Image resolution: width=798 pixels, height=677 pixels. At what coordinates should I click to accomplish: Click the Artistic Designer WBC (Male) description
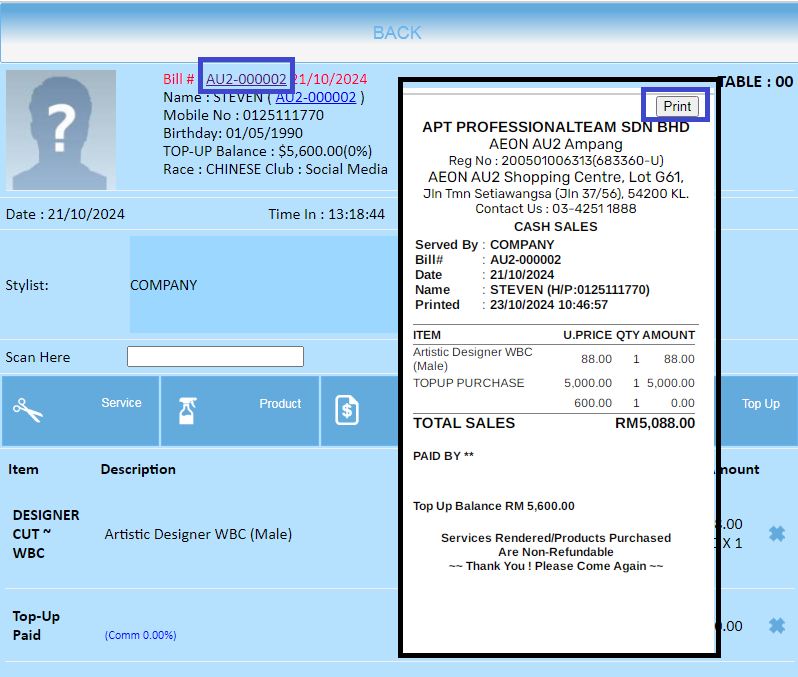(198, 534)
